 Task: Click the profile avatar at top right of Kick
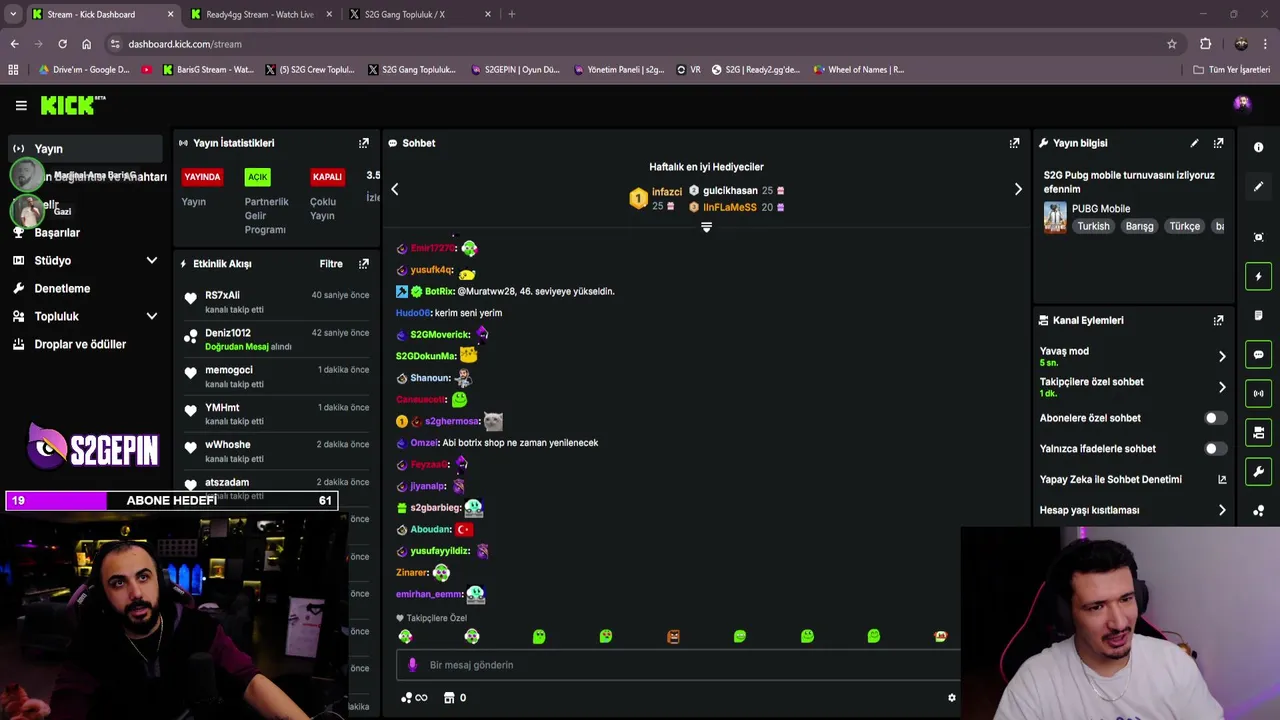click(1242, 103)
